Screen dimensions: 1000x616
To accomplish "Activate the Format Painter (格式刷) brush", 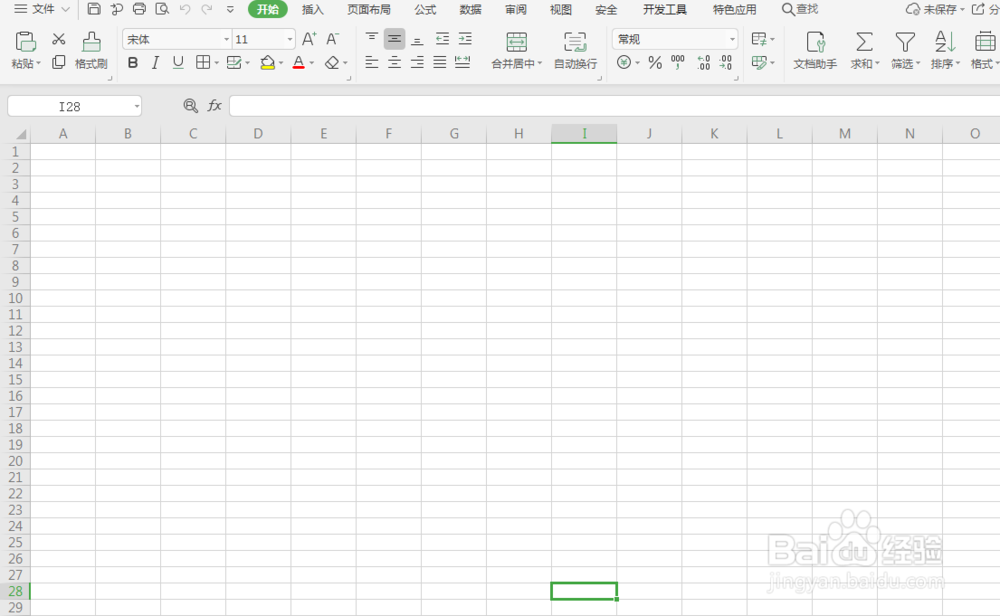I will [x=91, y=50].
